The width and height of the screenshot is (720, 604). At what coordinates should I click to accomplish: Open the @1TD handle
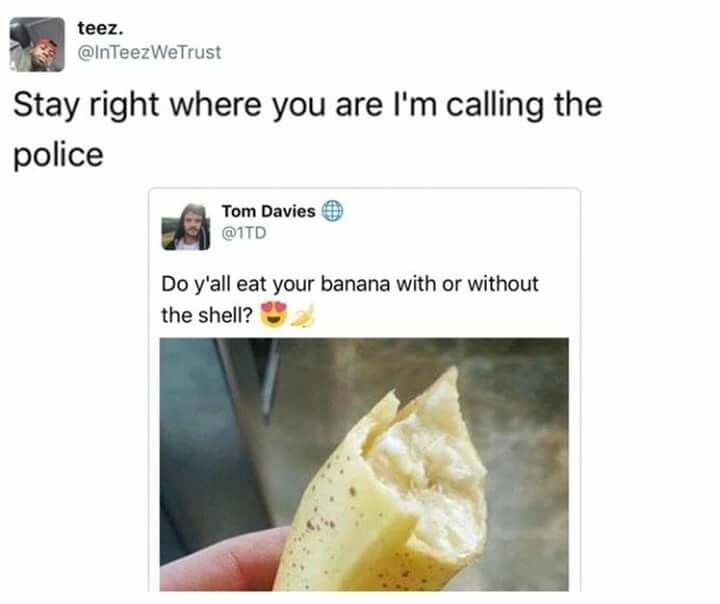[x=244, y=233]
